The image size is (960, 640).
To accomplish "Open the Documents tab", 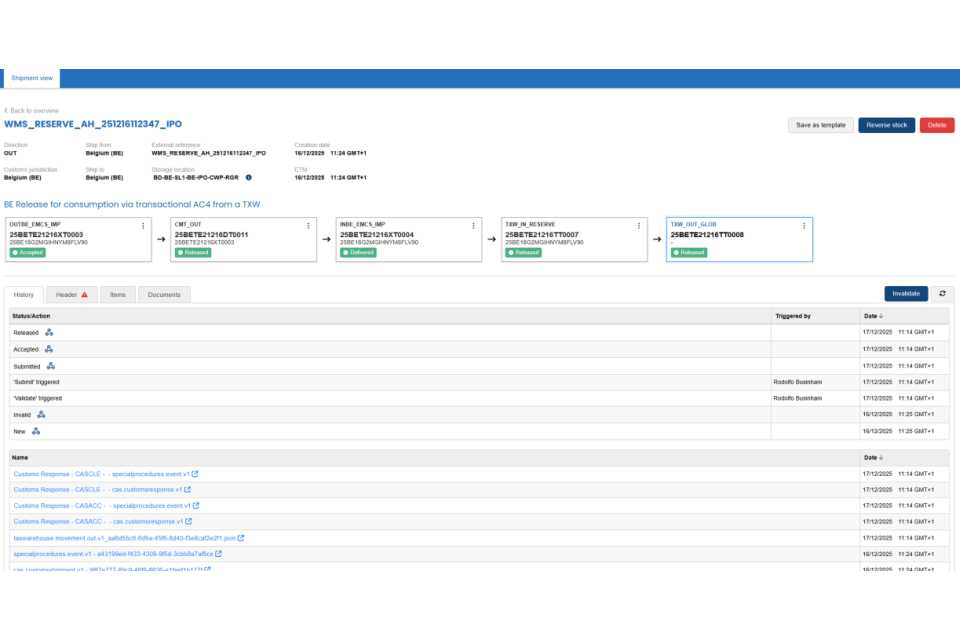I will pos(164,295).
